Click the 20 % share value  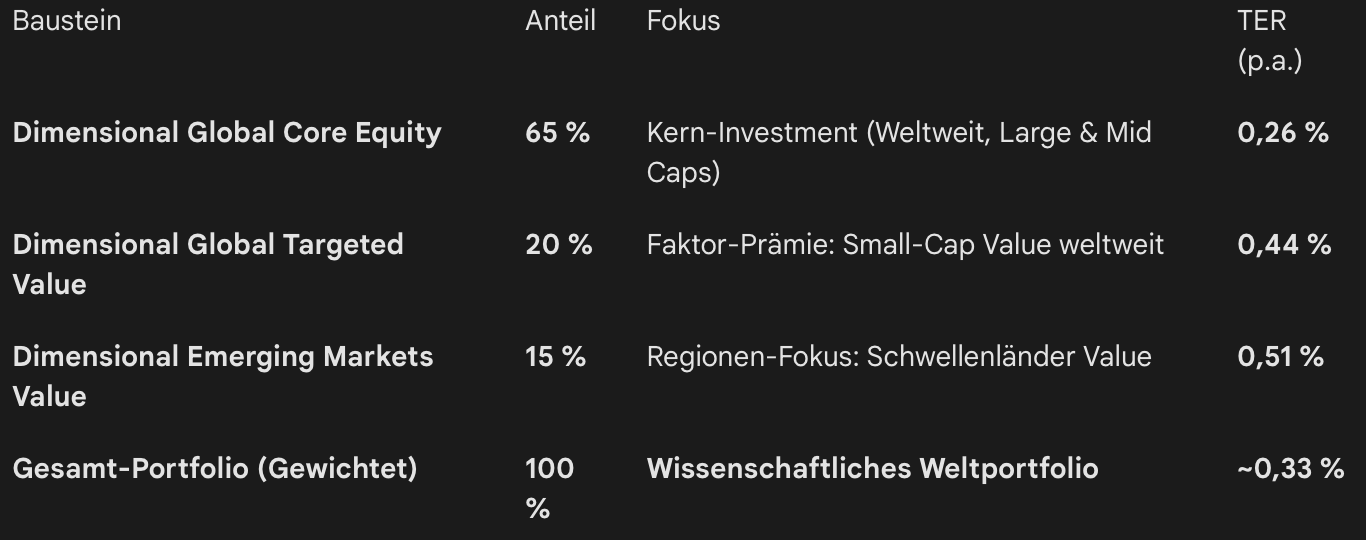[x=558, y=245]
